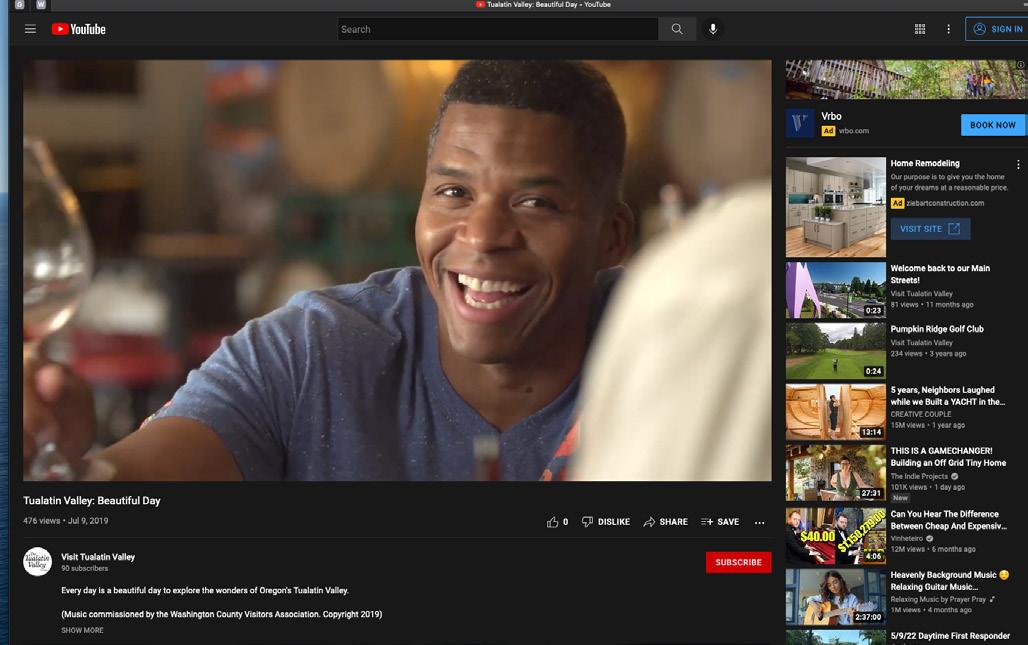The image size is (1028, 645).
Task: Open more actions ellipsis under video
Action: (759, 522)
